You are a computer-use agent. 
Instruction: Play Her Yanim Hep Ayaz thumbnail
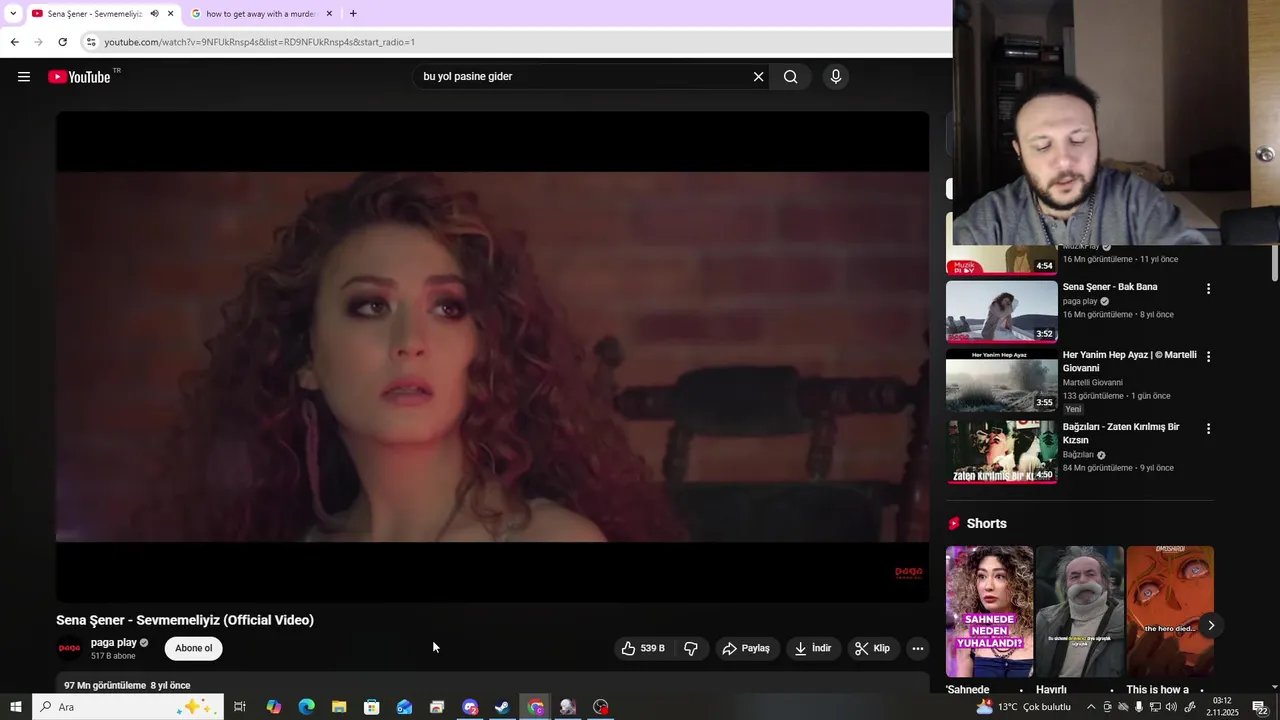tap(1001, 380)
